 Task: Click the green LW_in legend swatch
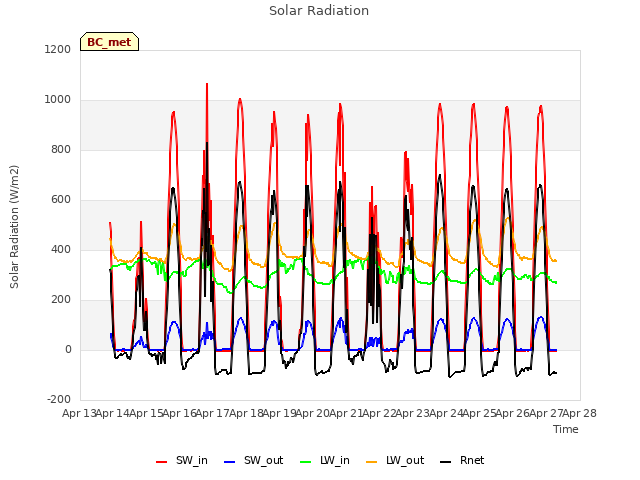click(x=306, y=462)
